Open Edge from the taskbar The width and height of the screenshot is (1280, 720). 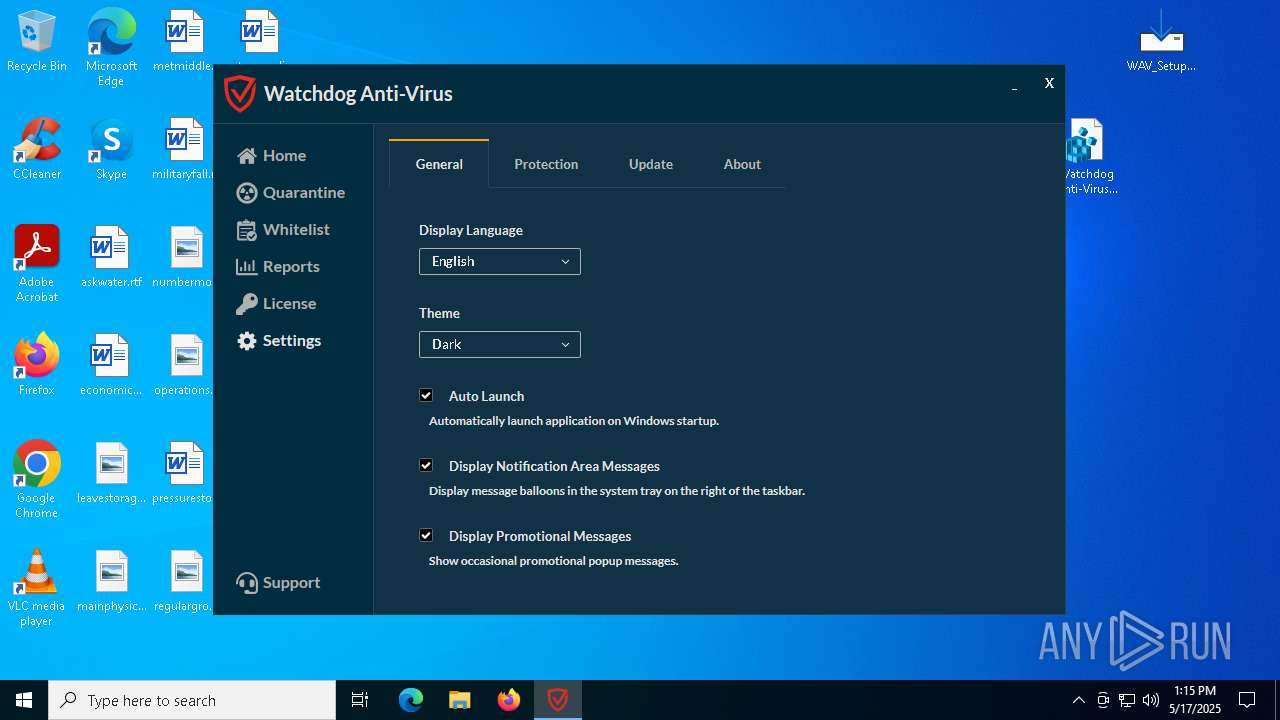tap(411, 700)
